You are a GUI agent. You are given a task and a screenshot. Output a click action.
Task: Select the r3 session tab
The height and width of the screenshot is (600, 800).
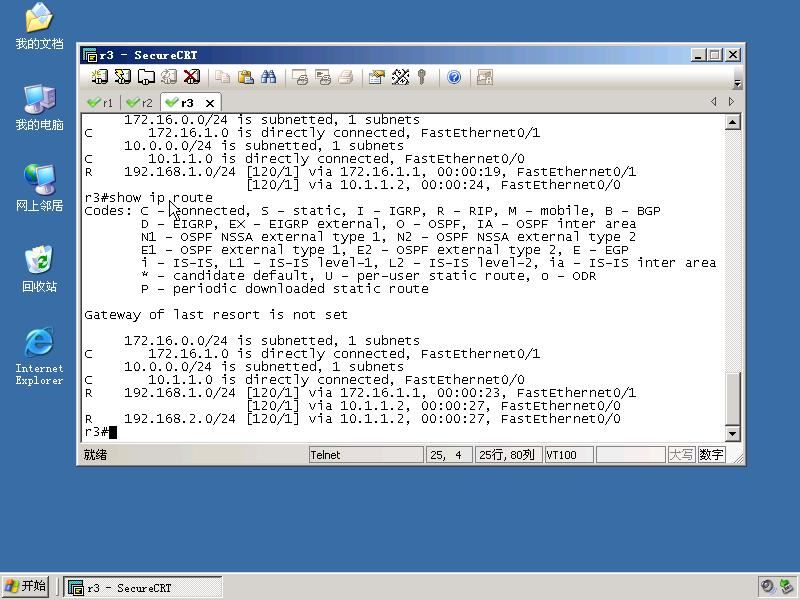pyautogui.click(x=180, y=103)
